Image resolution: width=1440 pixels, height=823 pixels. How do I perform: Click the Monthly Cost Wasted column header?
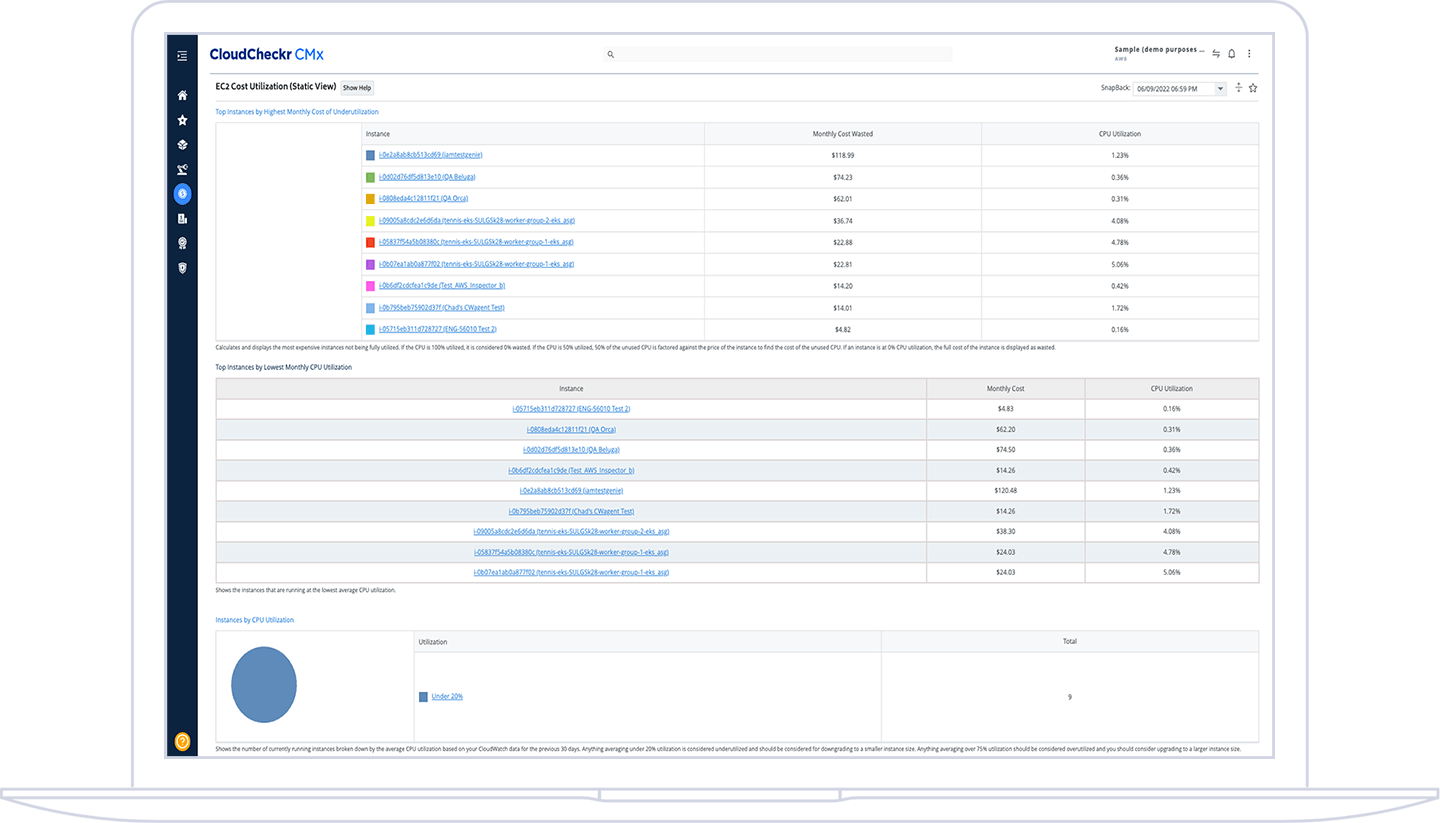[x=842, y=133]
